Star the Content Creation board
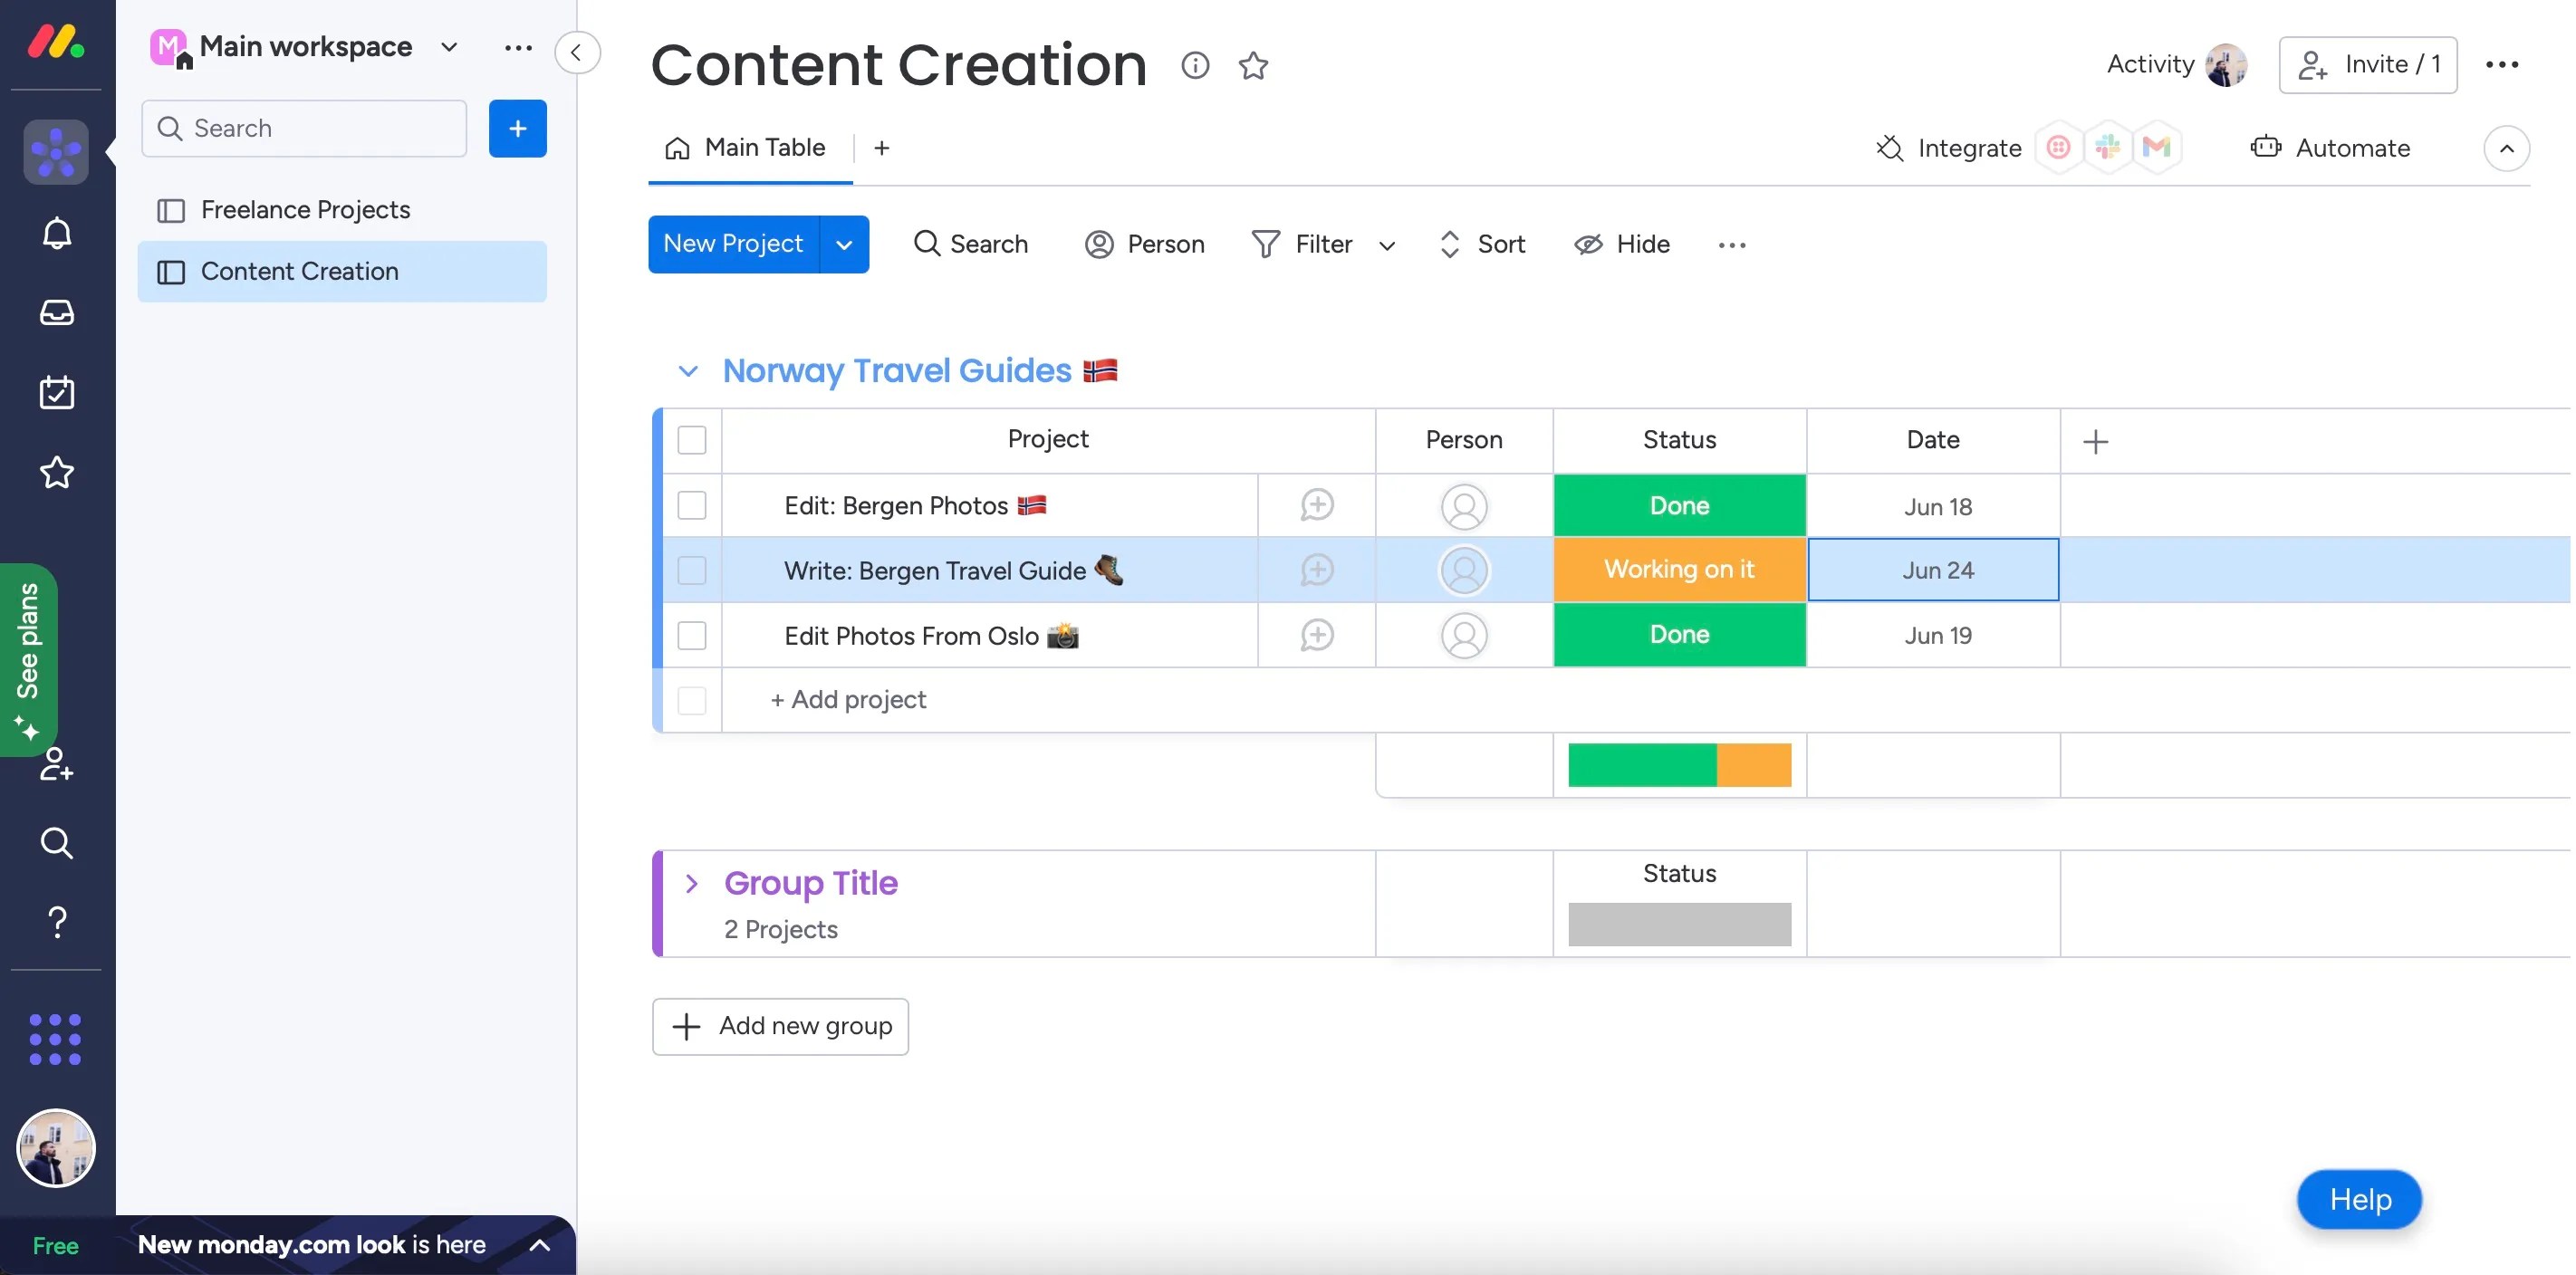Image resolution: width=2576 pixels, height=1275 pixels. [x=1252, y=66]
